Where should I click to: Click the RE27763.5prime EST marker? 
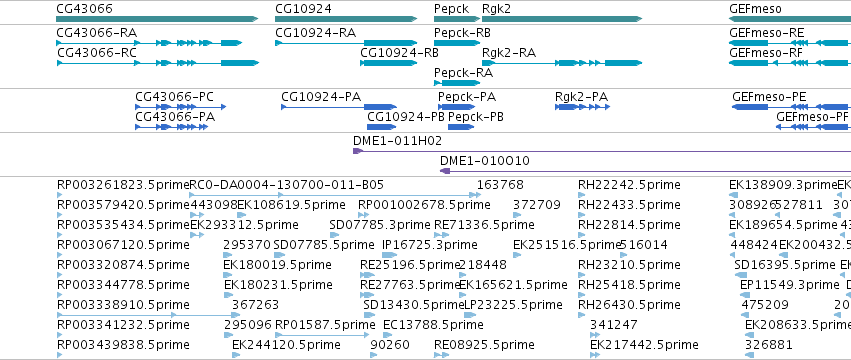click(x=367, y=295)
